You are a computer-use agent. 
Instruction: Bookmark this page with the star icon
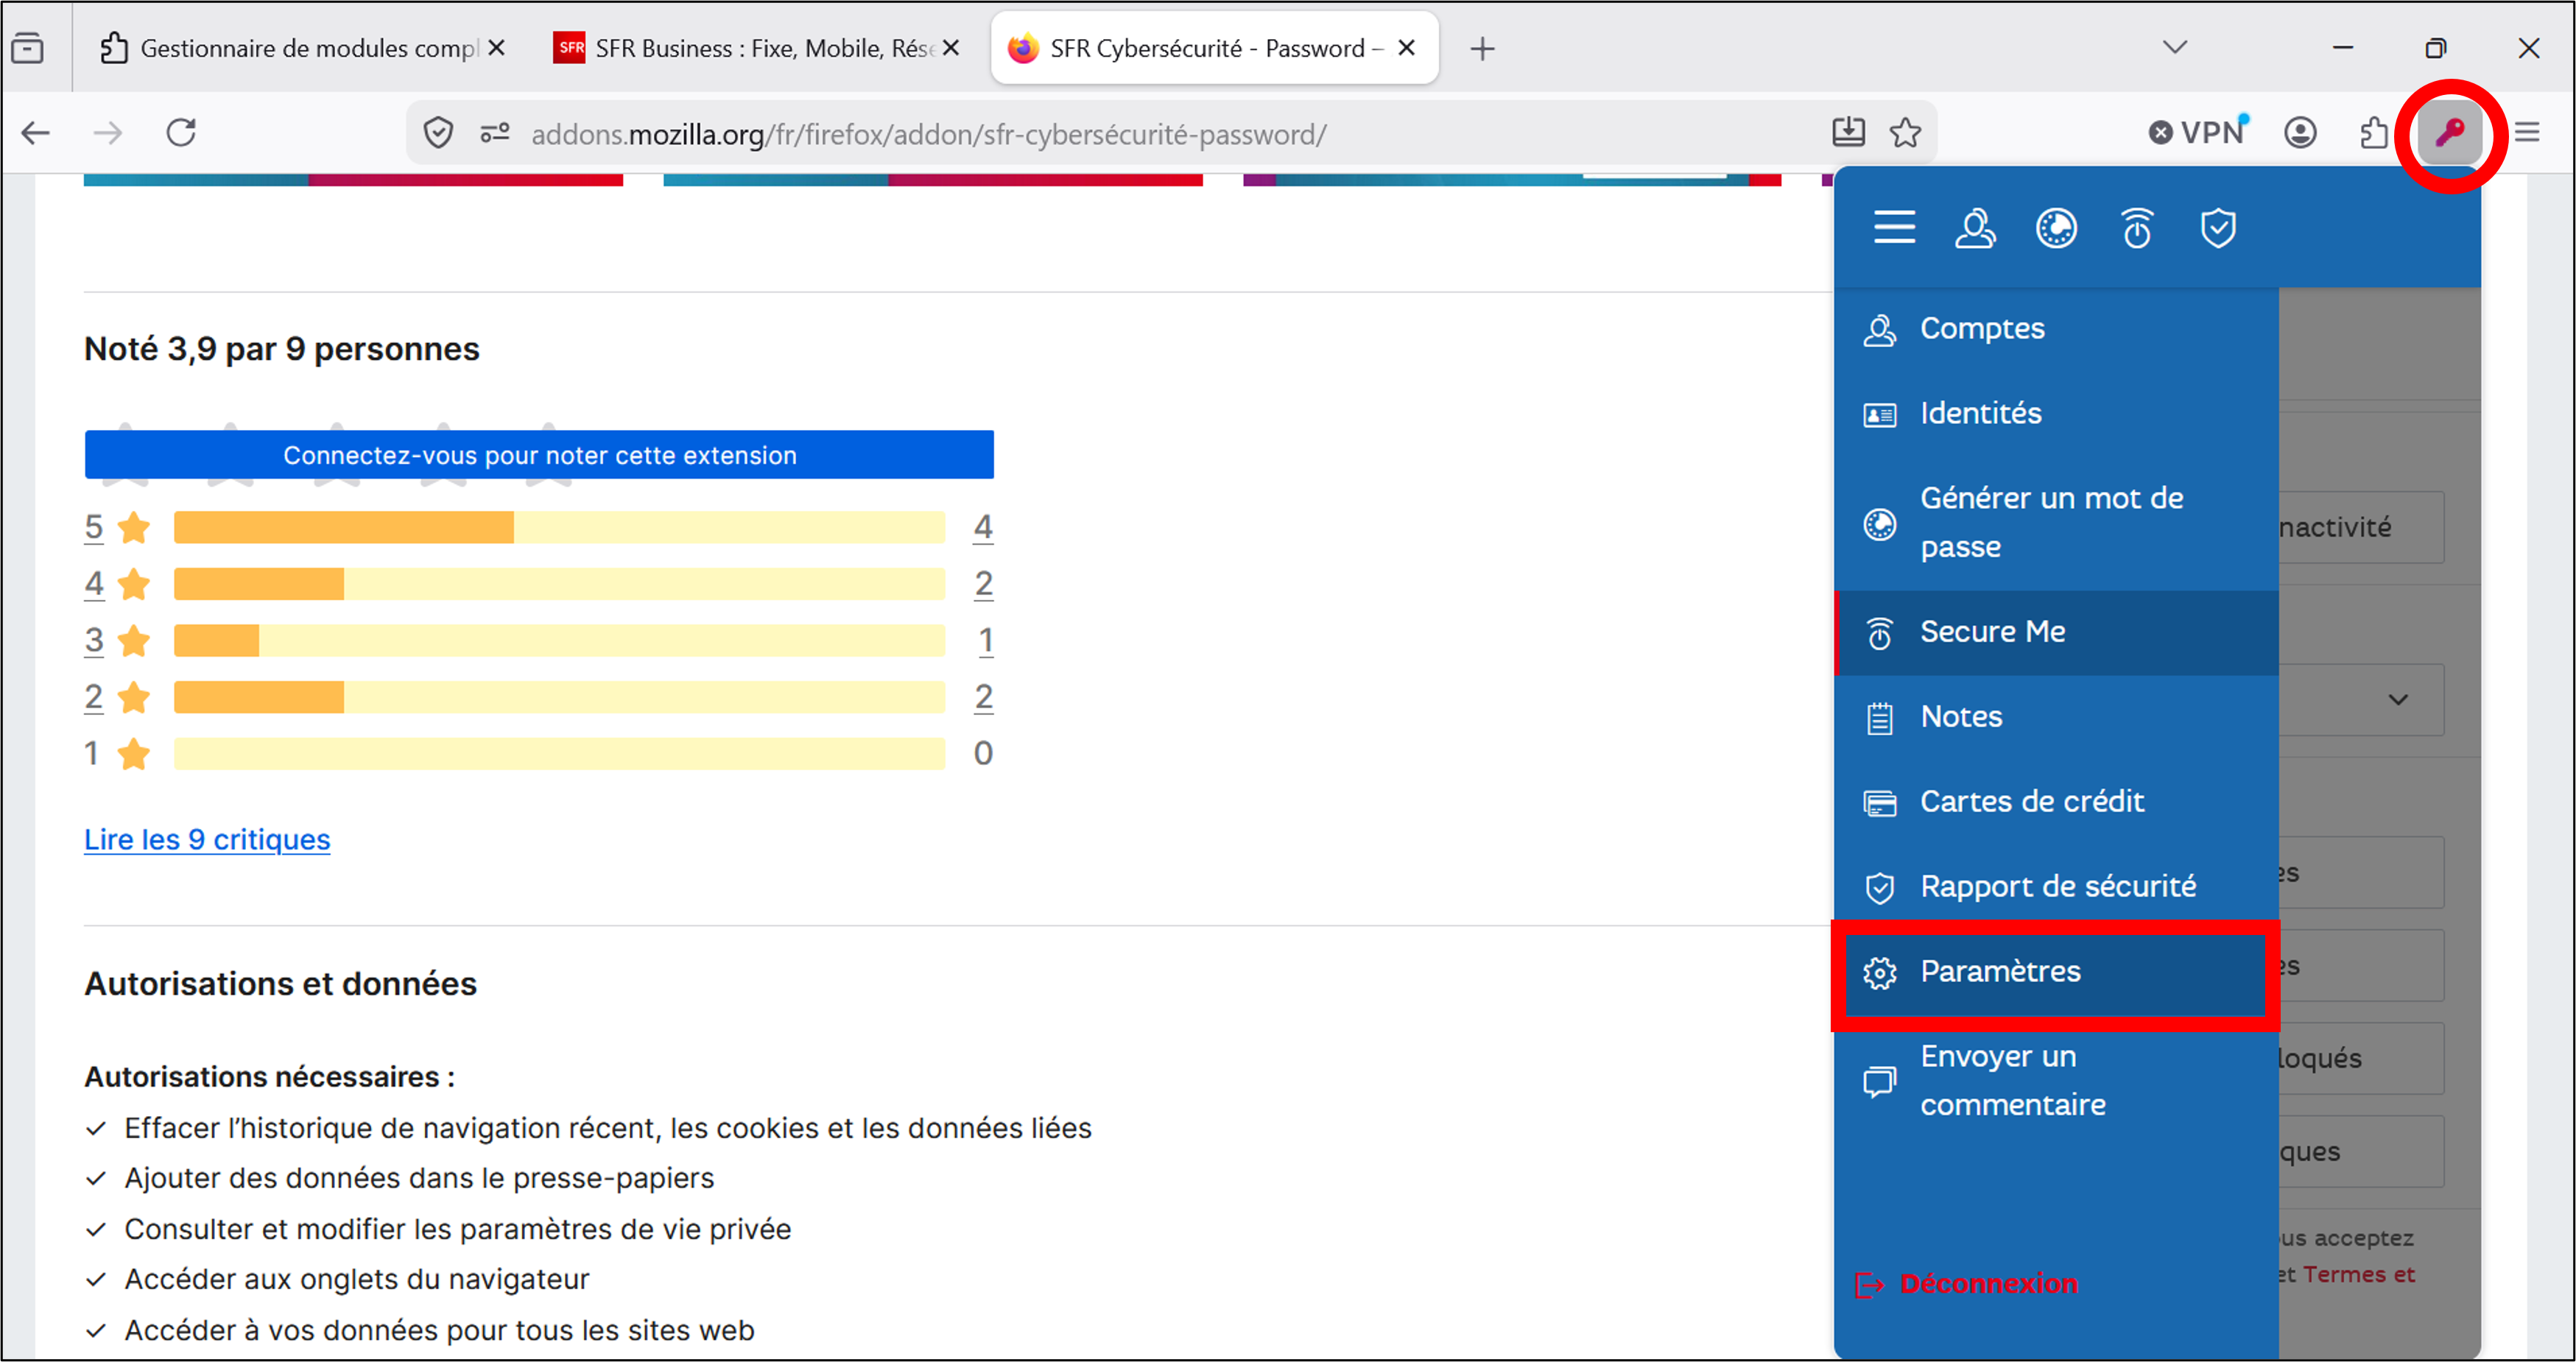tap(1906, 133)
